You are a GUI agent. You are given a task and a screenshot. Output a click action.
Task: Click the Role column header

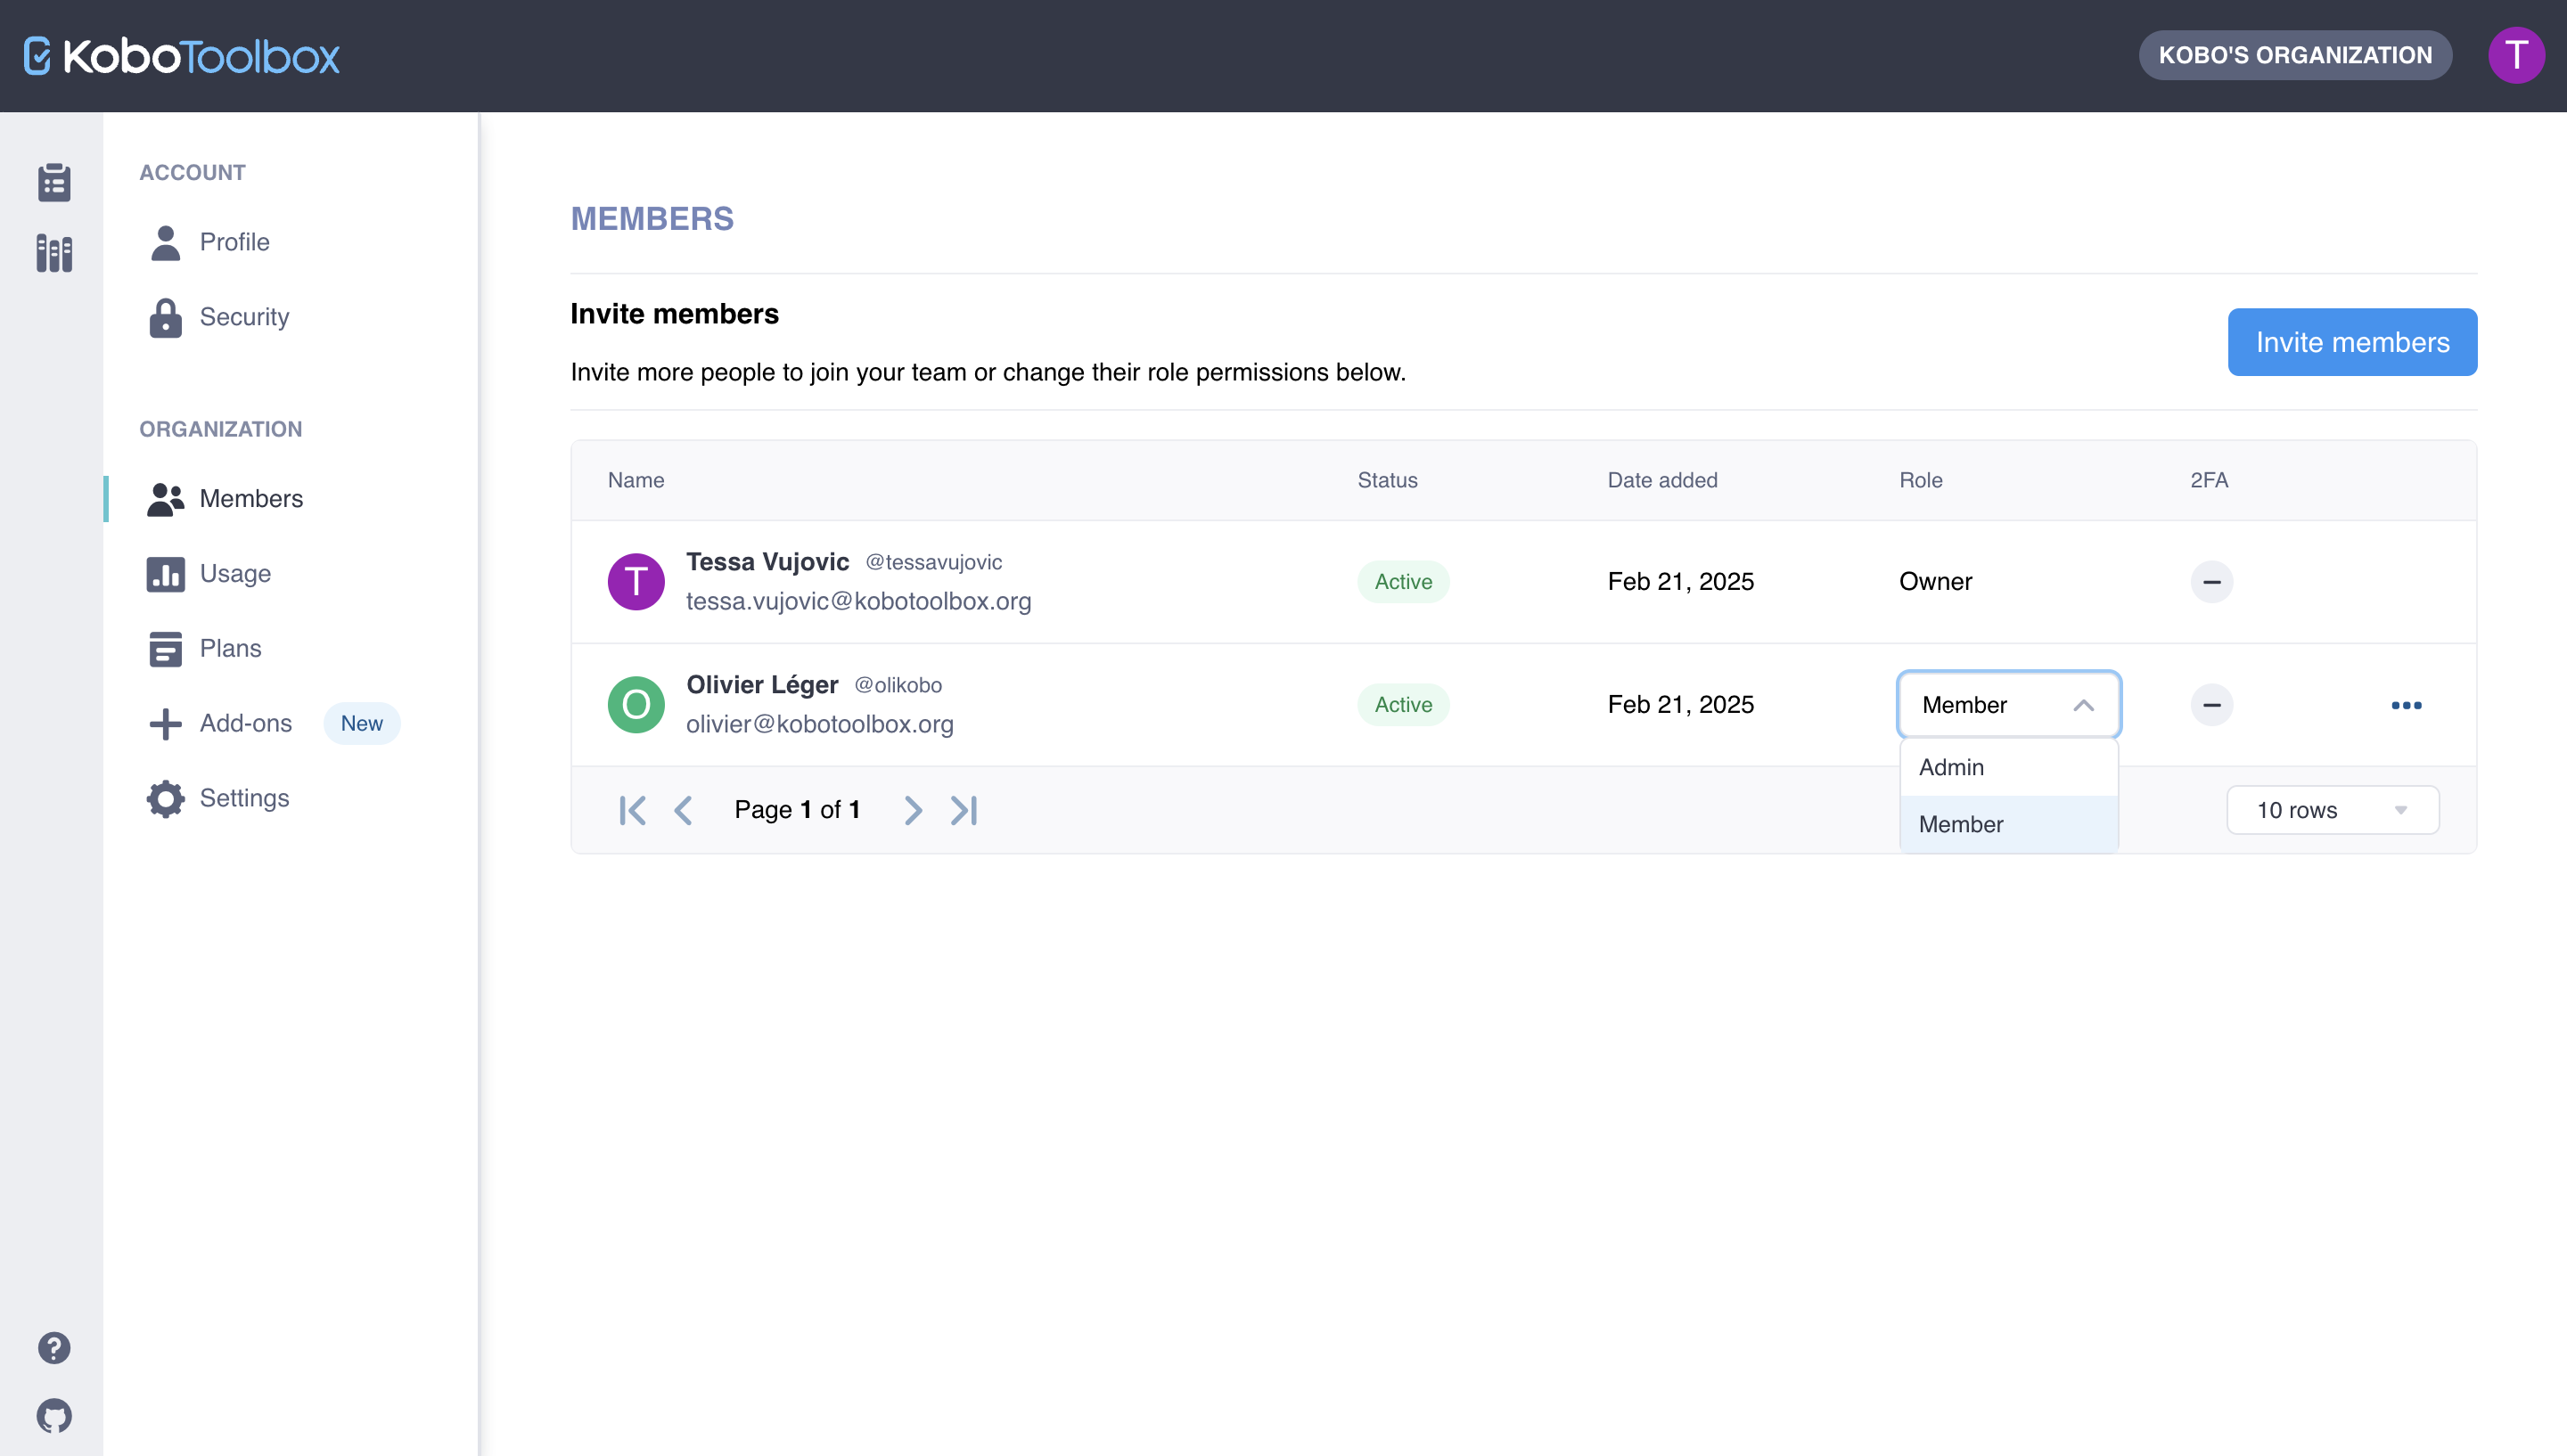tap(1920, 480)
